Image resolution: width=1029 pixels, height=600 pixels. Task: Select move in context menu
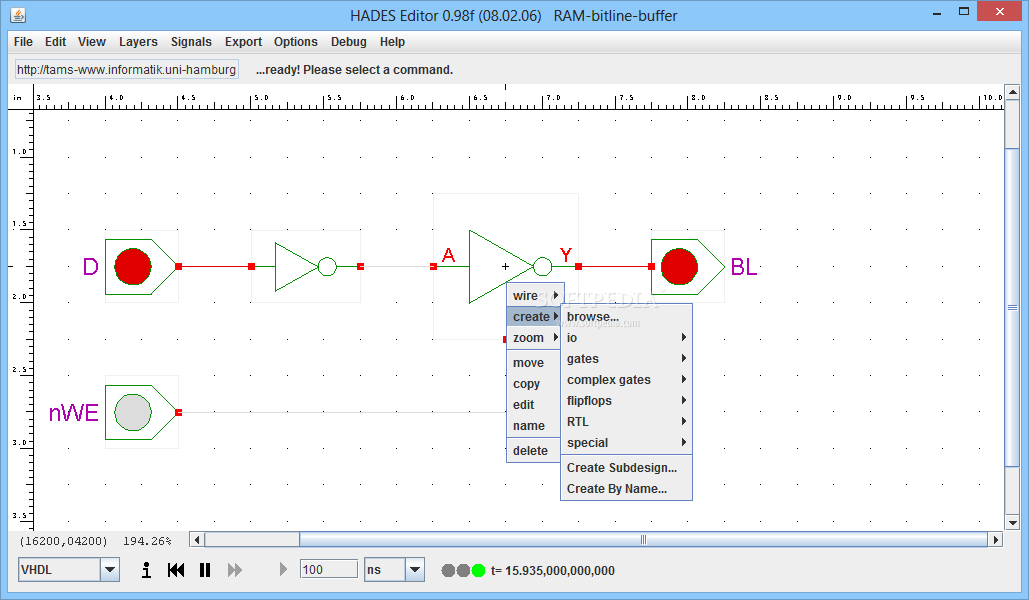pyautogui.click(x=534, y=362)
